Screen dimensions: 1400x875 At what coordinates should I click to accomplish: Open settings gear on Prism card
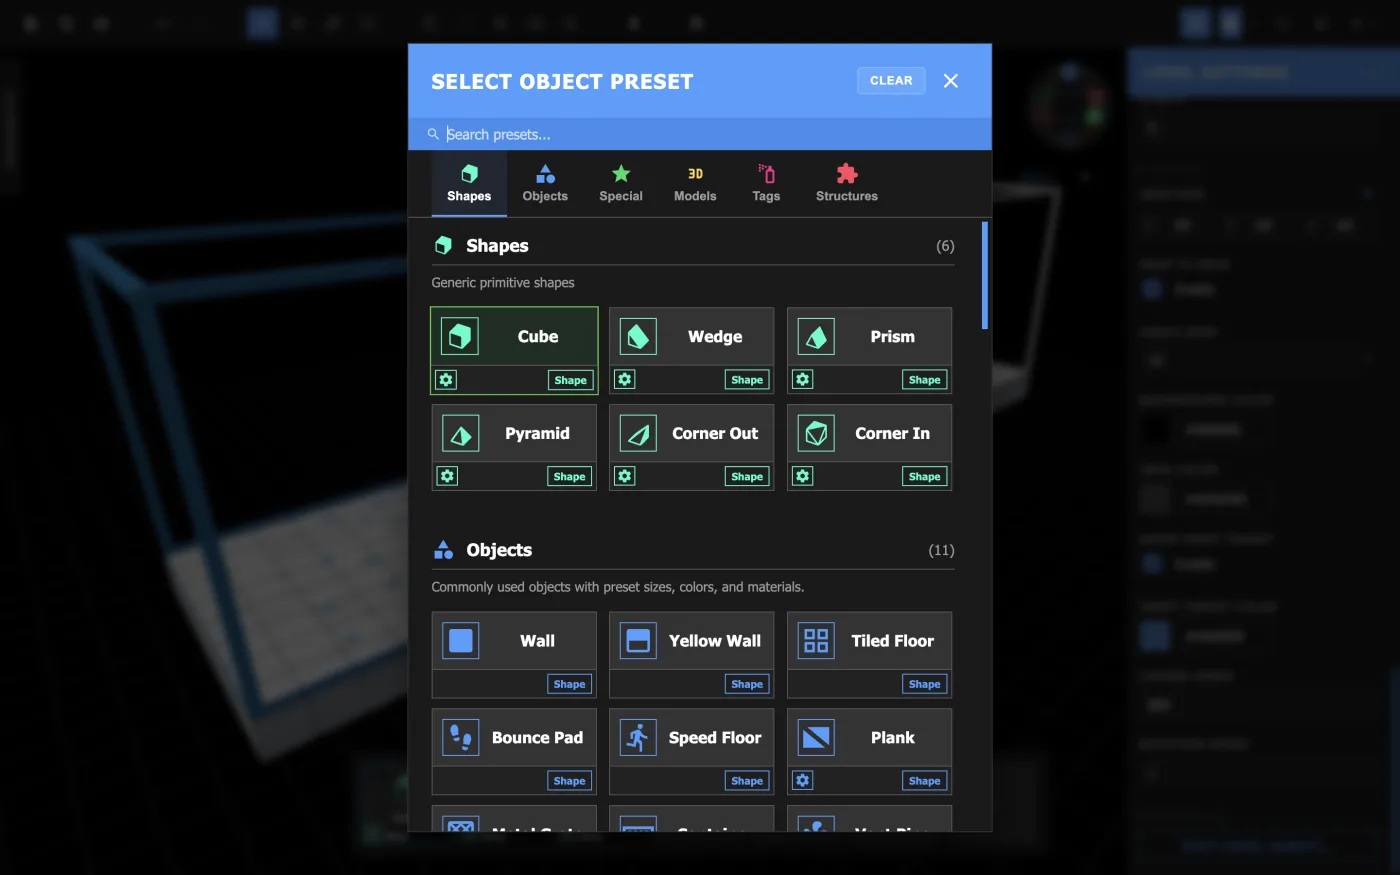802,380
